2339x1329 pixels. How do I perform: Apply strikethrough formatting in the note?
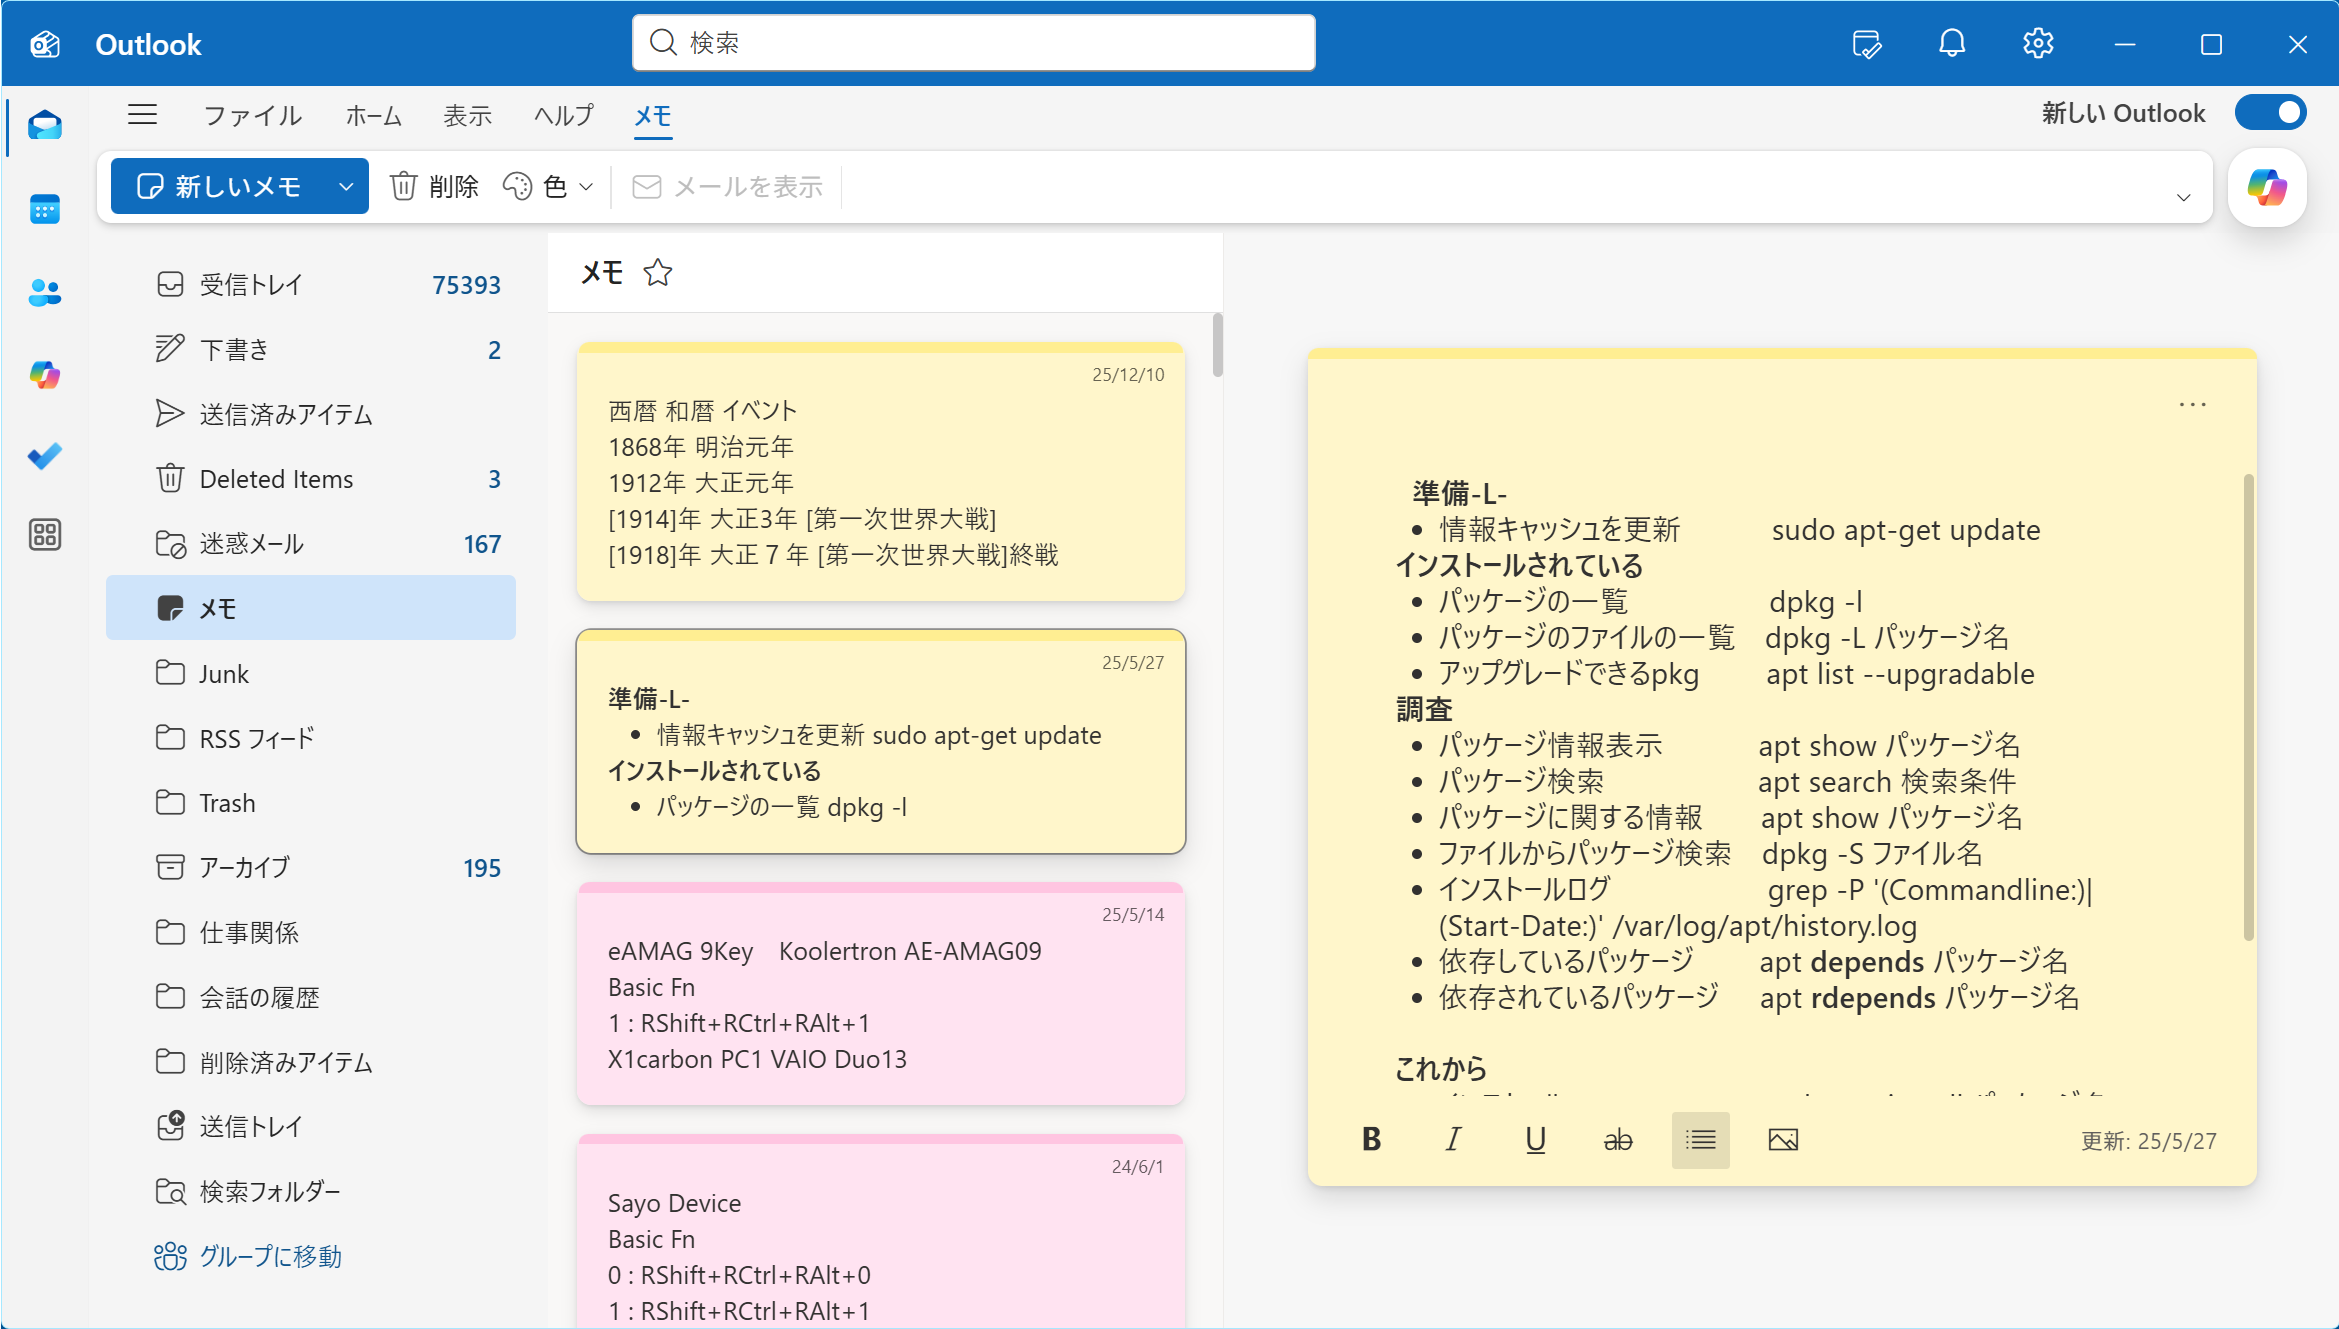click(x=1618, y=1140)
